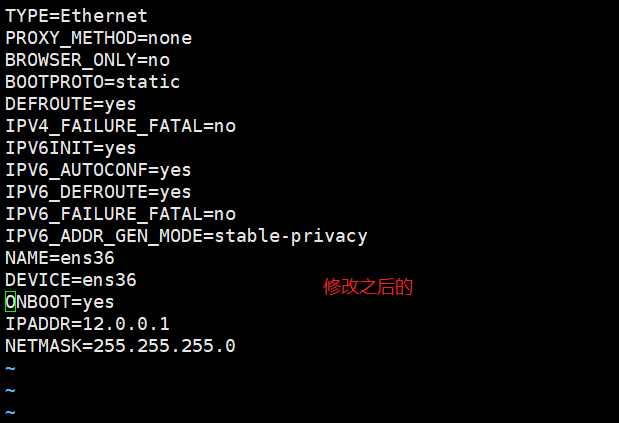Click the last tilde empty-line marker

tap(10, 412)
